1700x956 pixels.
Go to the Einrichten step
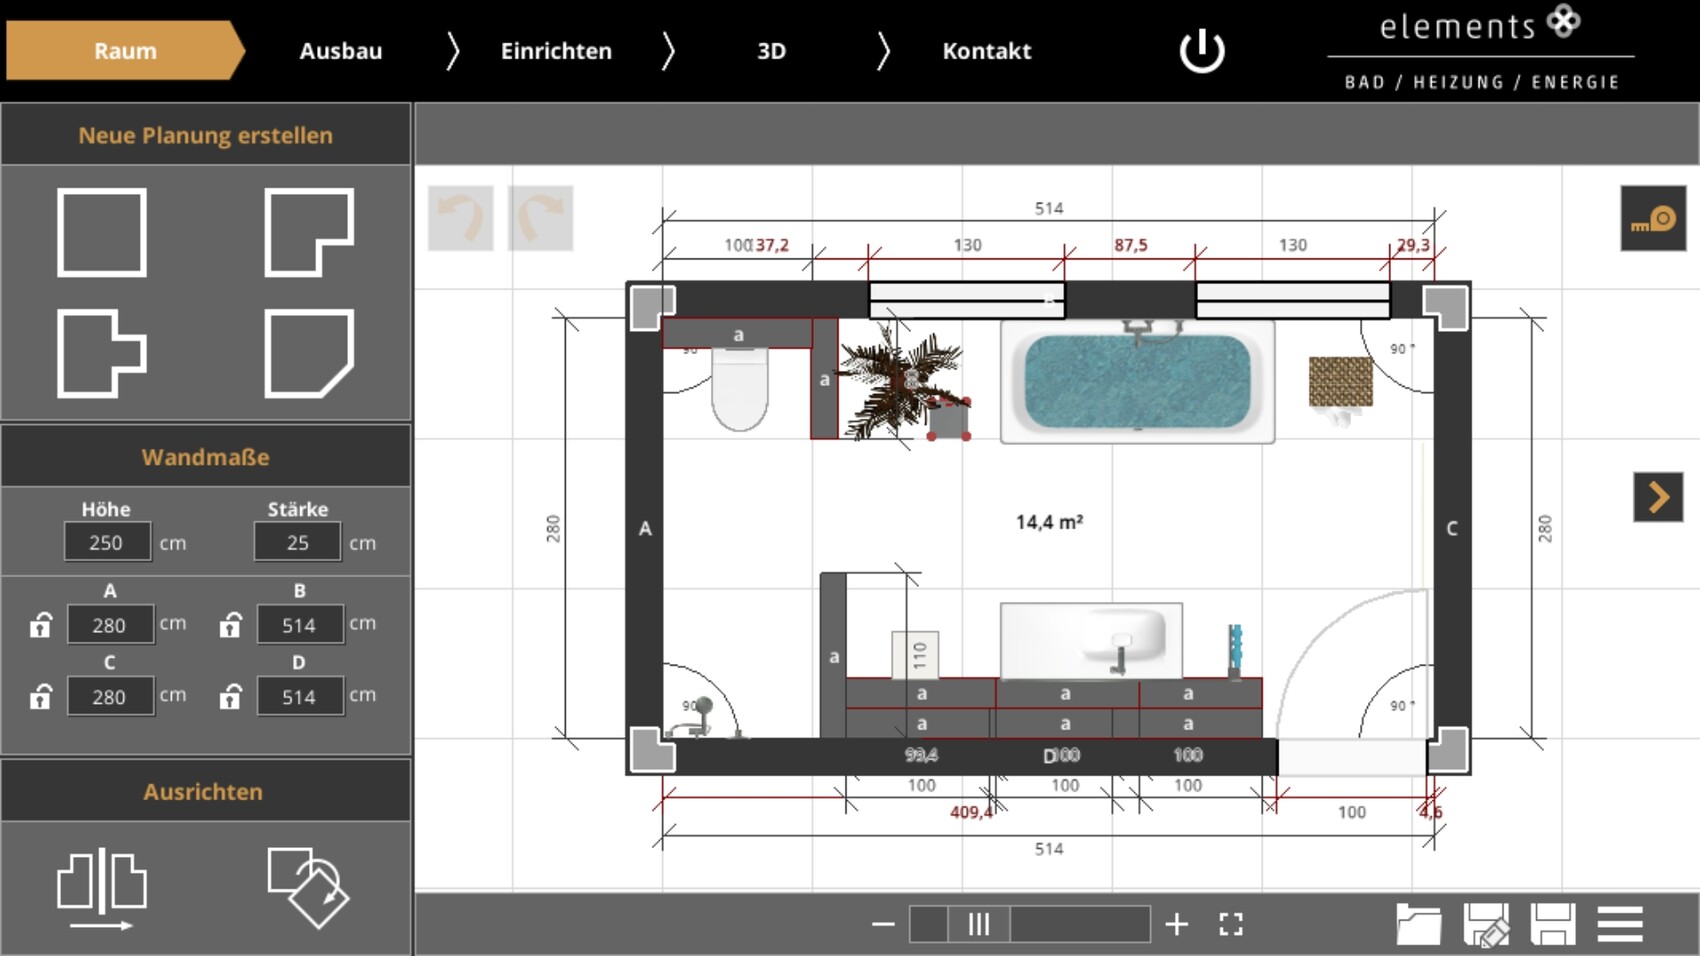pos(556,51)
